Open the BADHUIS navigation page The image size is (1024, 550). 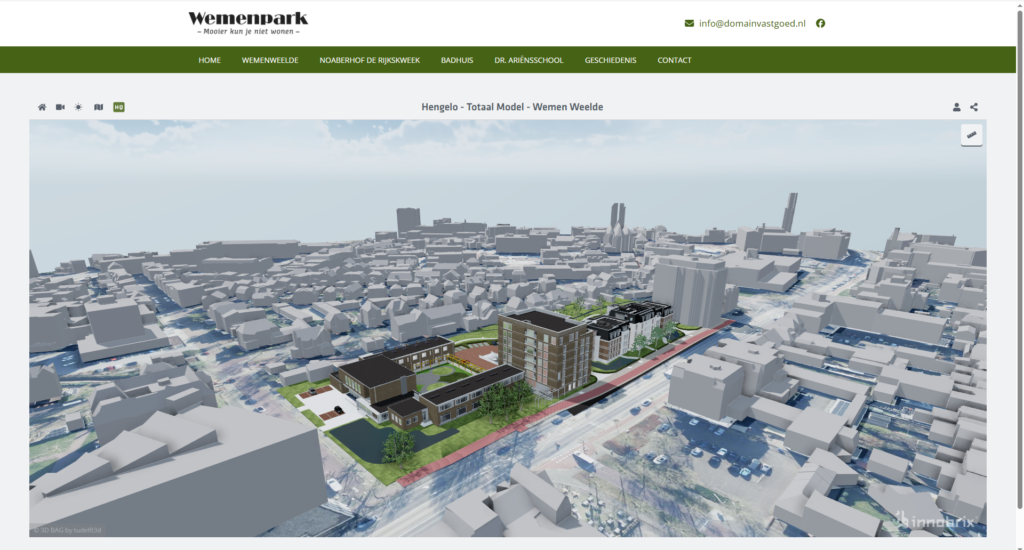[x=457, y=60]
